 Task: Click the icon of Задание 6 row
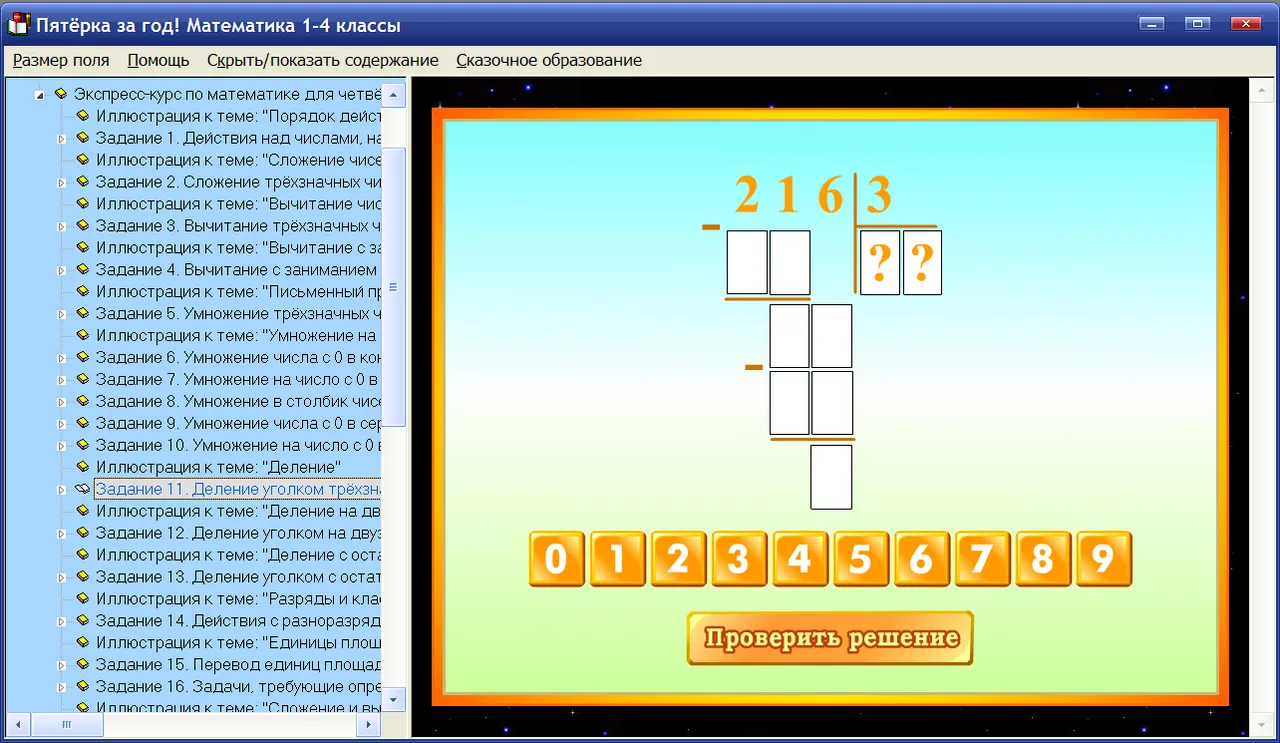coord(83,358)
